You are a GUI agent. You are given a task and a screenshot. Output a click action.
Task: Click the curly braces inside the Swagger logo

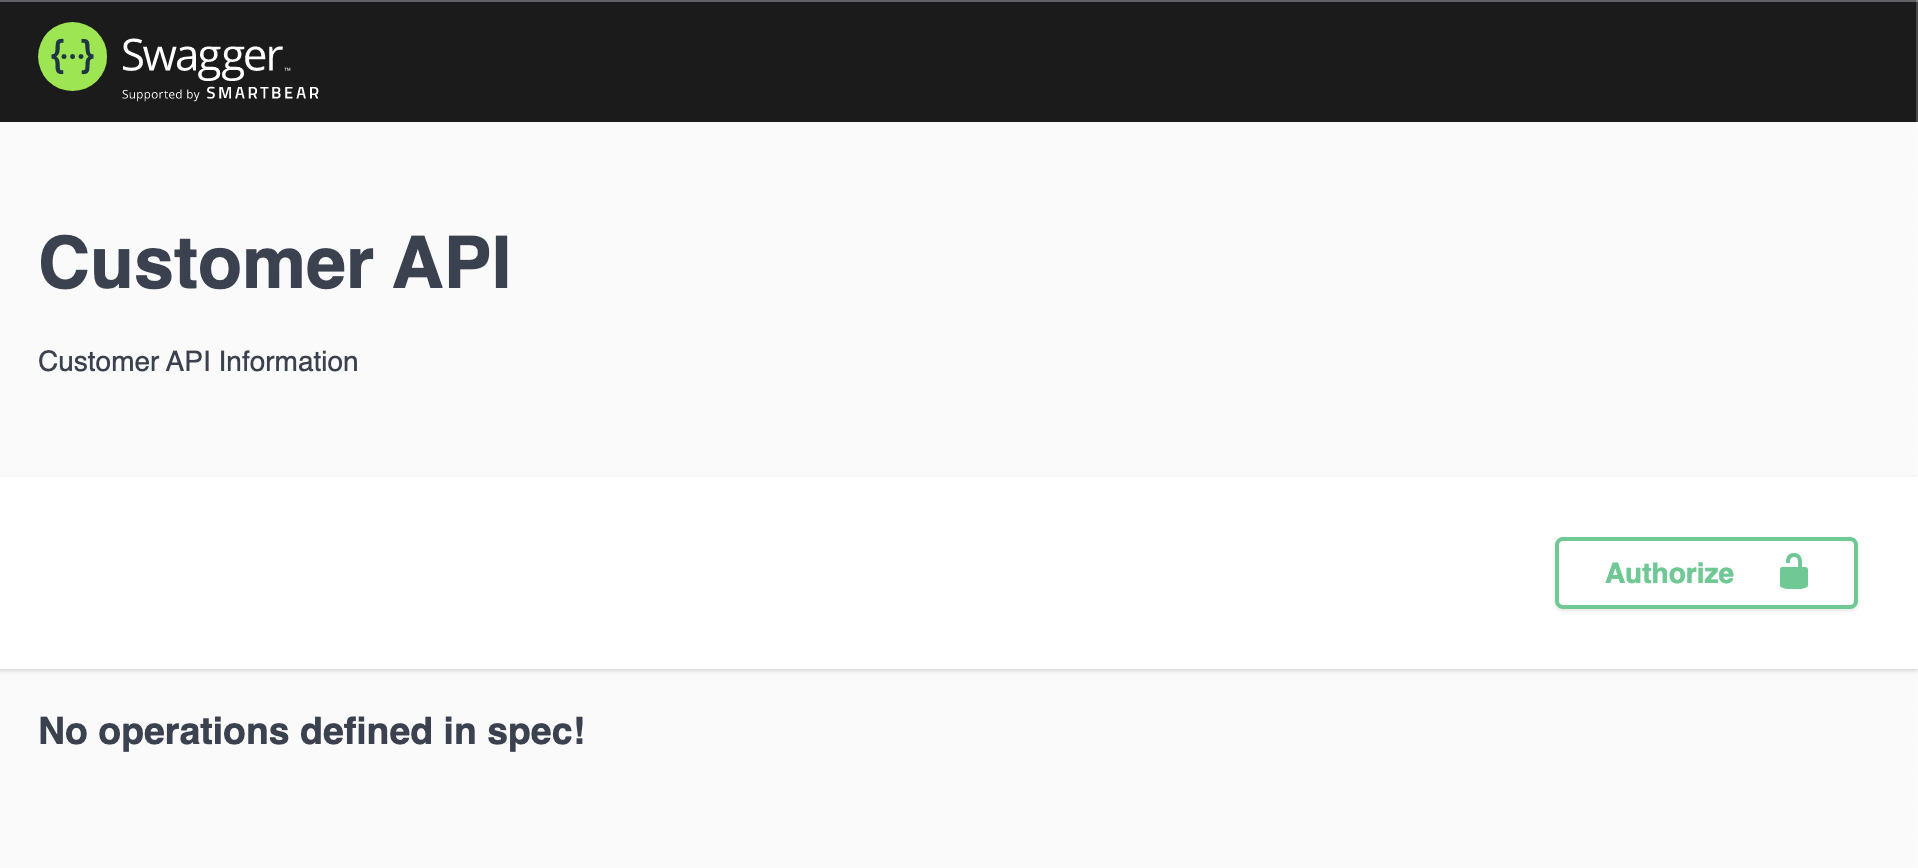72,57
